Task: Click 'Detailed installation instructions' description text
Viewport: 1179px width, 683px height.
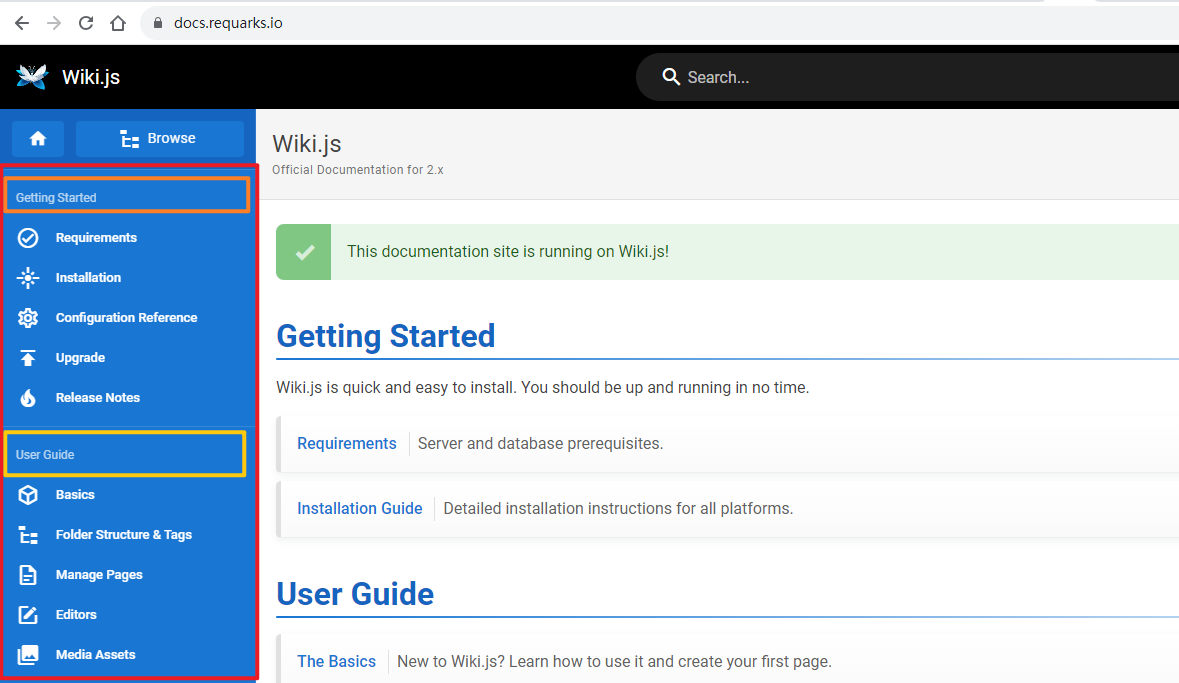Action: tap(618, 508)
